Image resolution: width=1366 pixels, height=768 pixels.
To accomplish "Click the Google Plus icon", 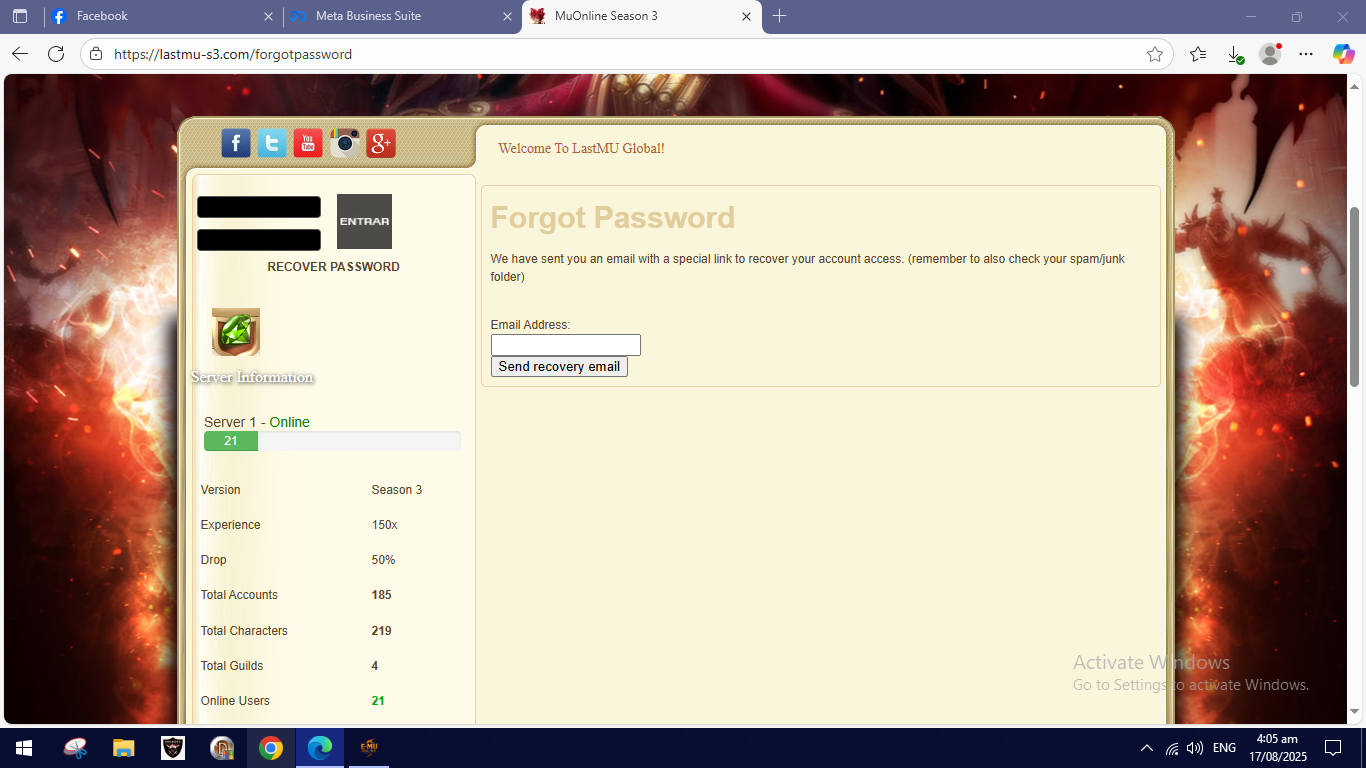I will 381,143.
